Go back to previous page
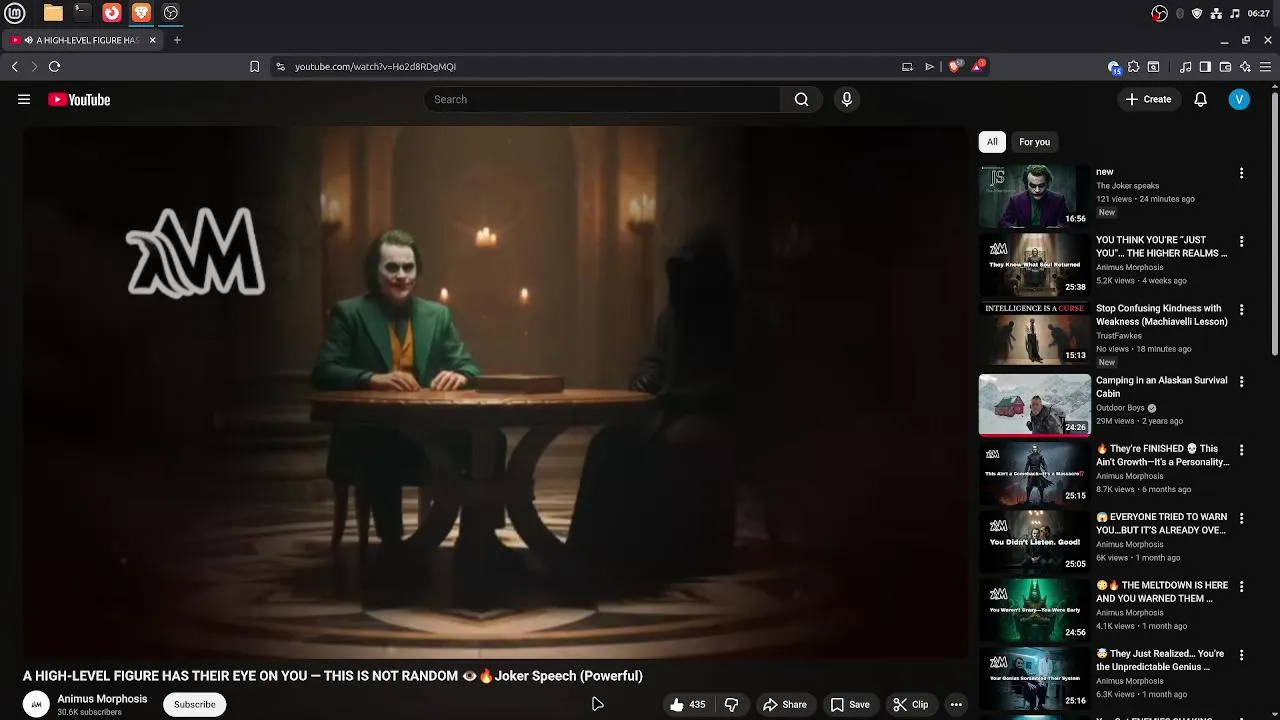 click(14, 67)
